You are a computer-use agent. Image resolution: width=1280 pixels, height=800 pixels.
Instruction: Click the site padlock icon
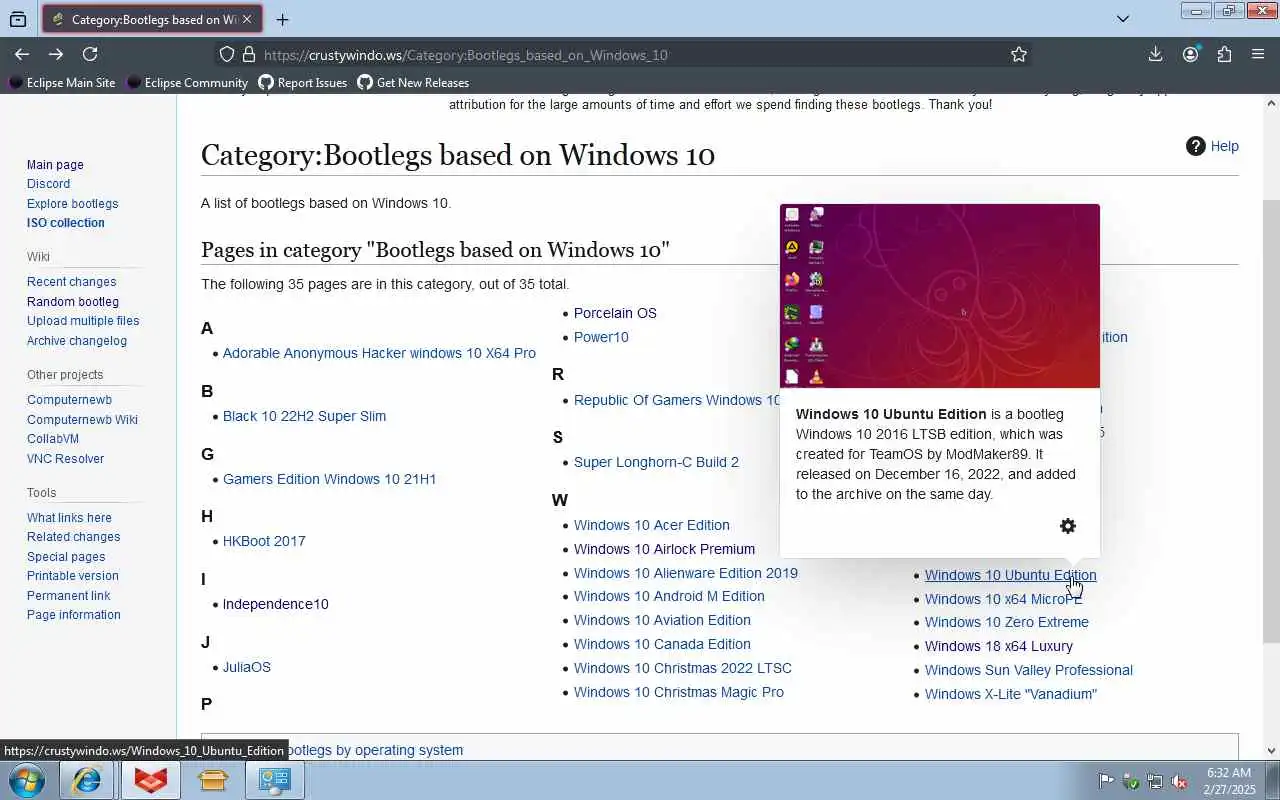[248, 55]
